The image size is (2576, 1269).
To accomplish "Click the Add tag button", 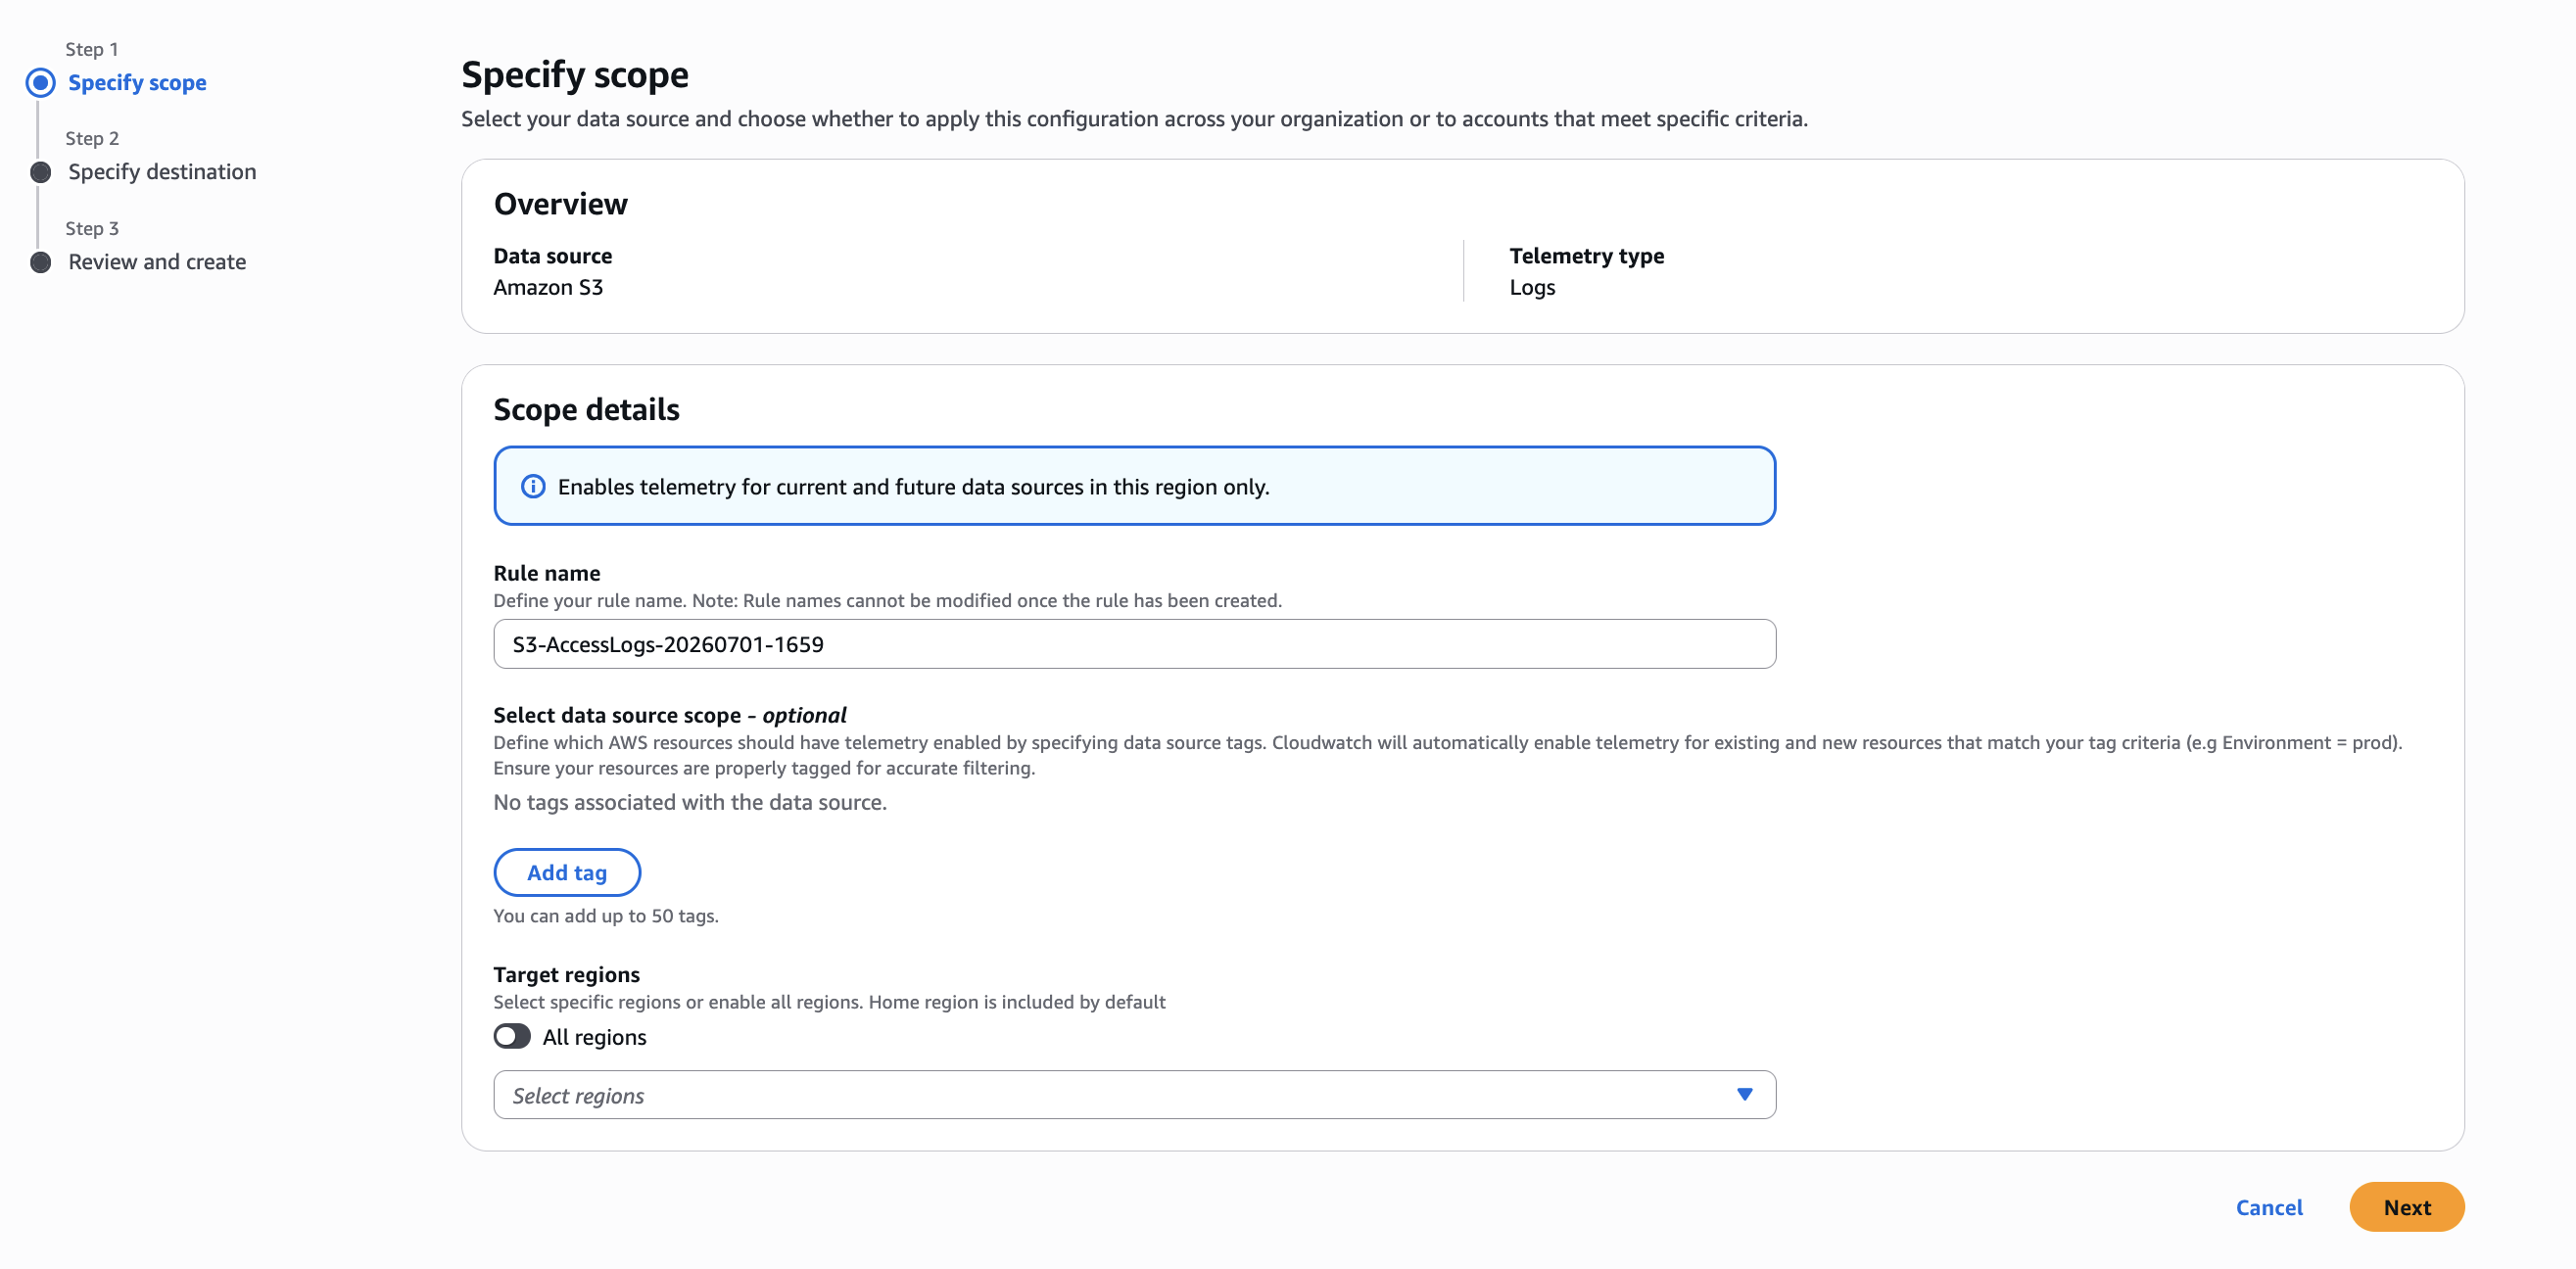I will tap(567, 873).
